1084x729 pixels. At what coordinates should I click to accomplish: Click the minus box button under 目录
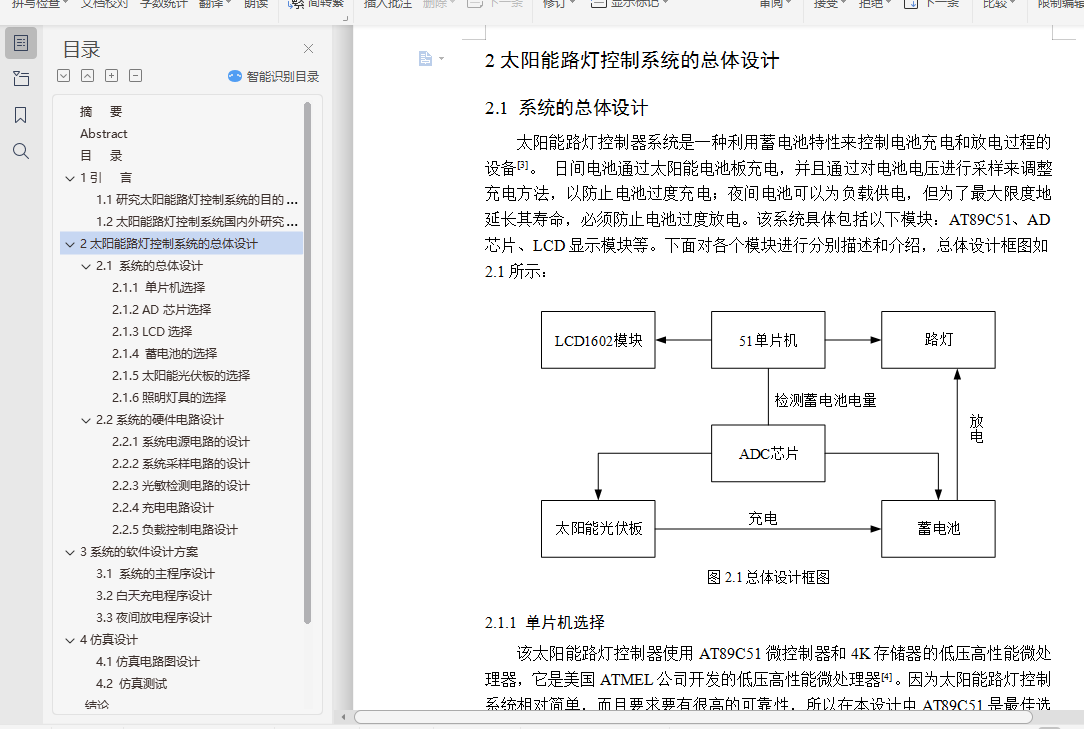pos(136,76)
